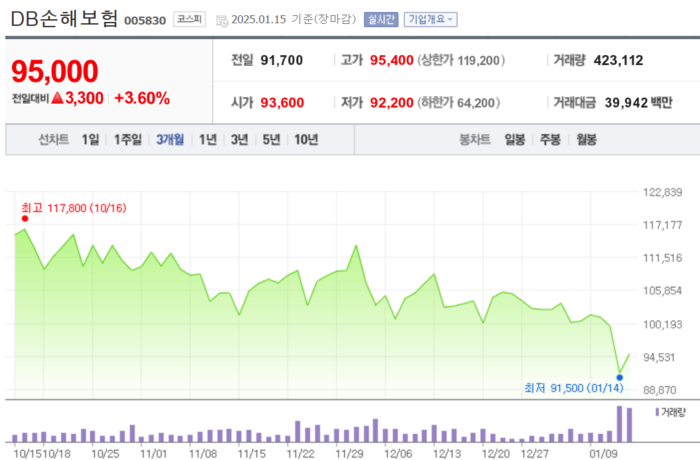Click the current price 95,000
Image resolution: width=700 pixels, height=460 pixels.
(x=54, y=71)
